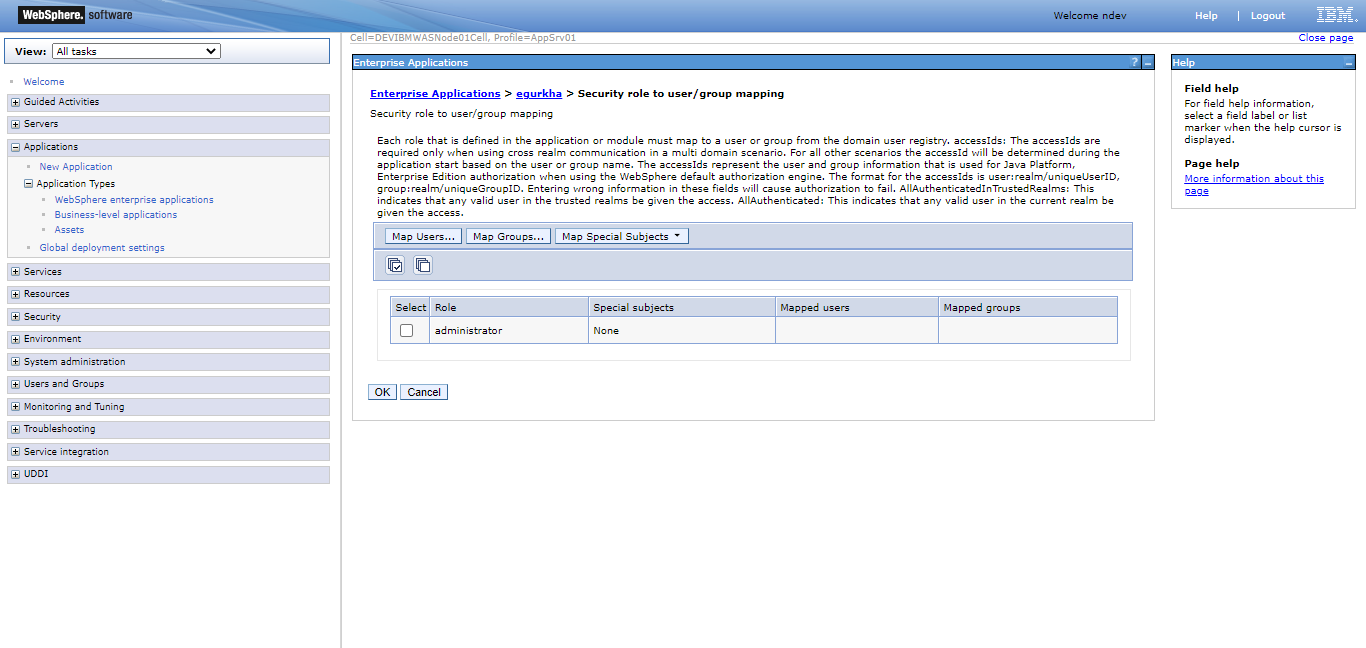Click the Map Users... button
The width and height of the screenshot is (1366, 648).
[424, 237]
